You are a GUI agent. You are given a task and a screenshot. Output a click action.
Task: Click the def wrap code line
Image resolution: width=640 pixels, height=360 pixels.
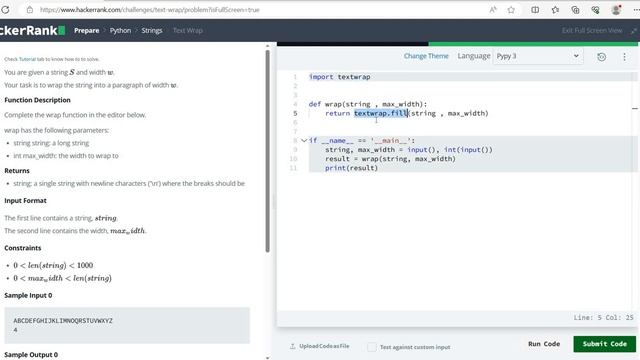click(368, 104)
